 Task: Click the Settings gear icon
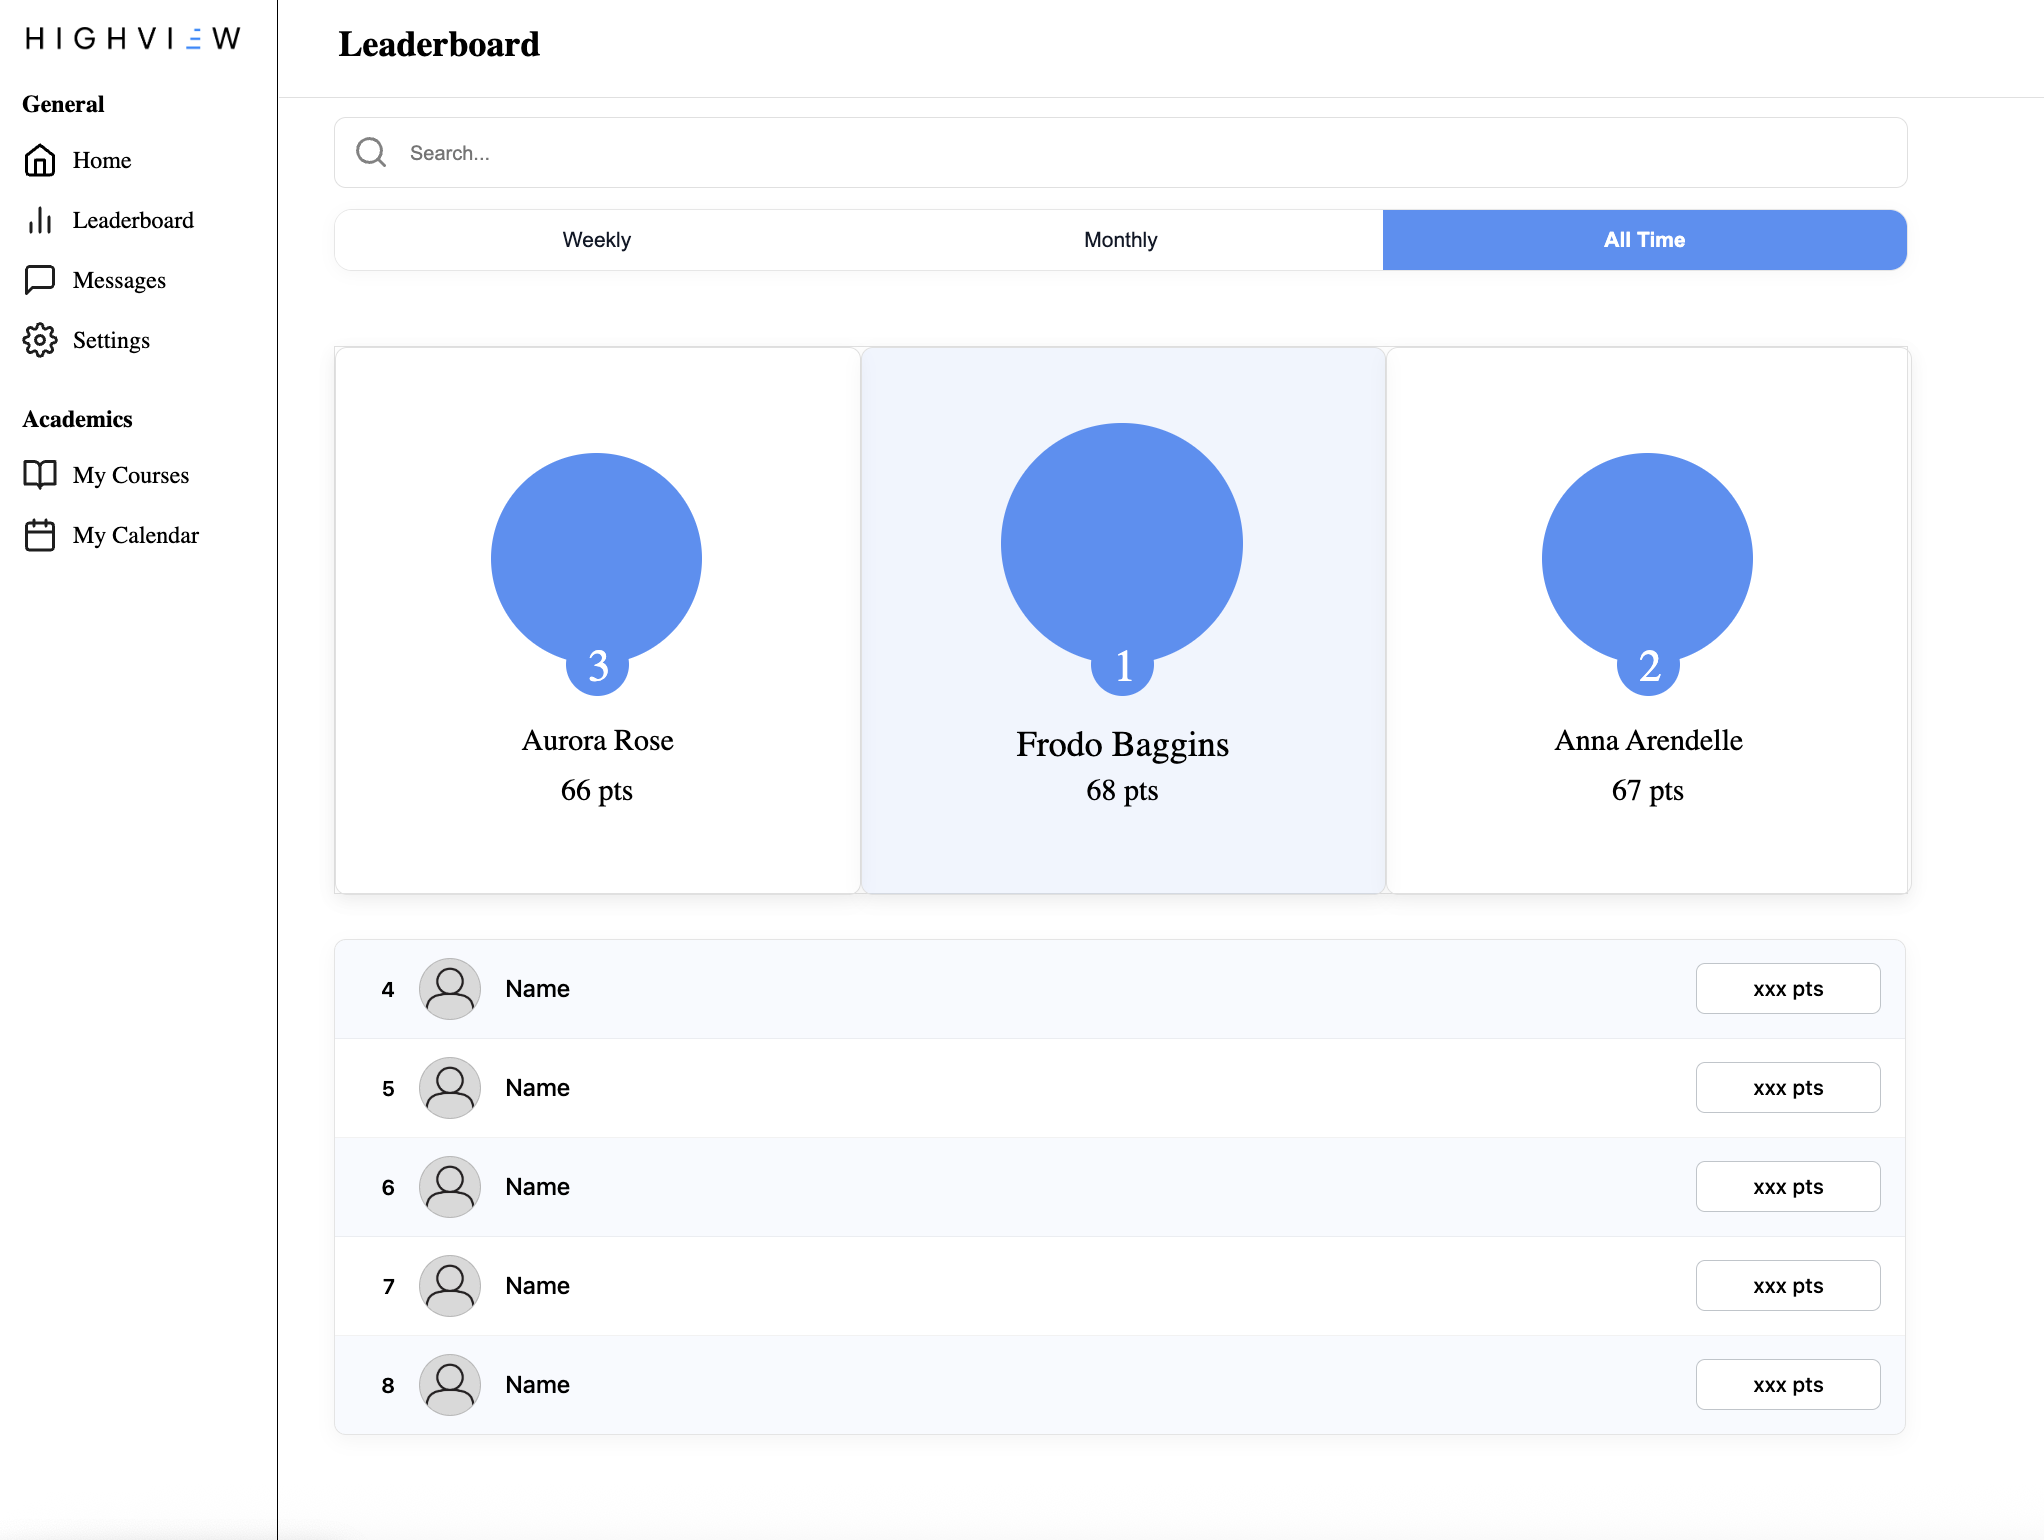point(40,340)
